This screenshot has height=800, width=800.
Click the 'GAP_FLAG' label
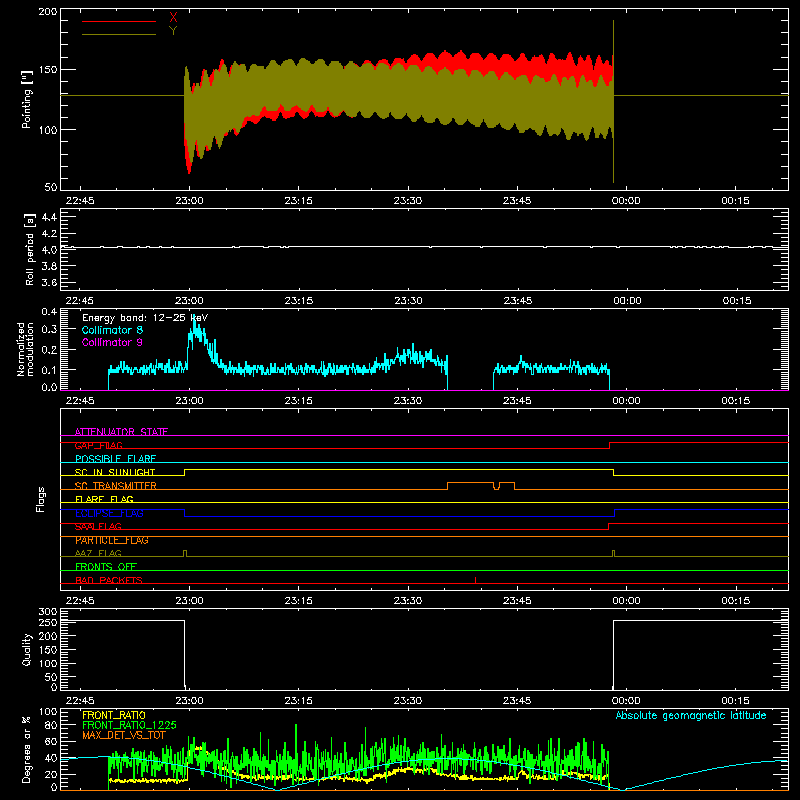[98, 445]
